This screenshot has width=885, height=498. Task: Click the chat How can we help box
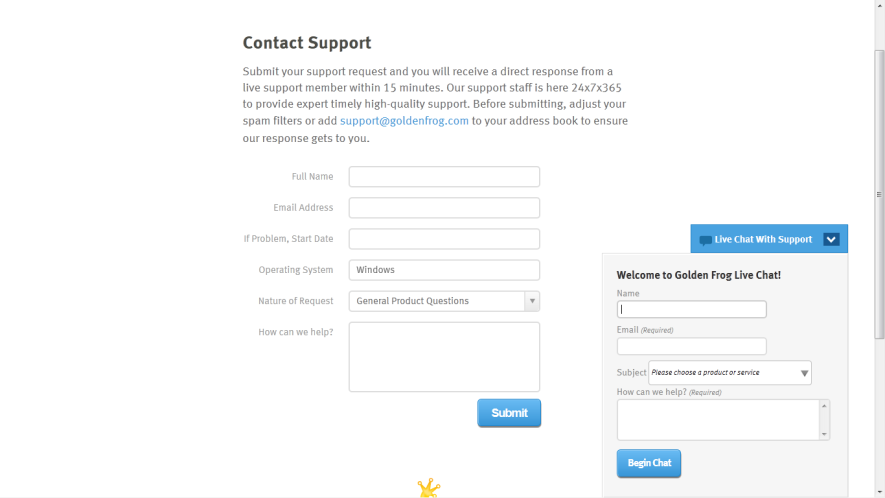718,420
